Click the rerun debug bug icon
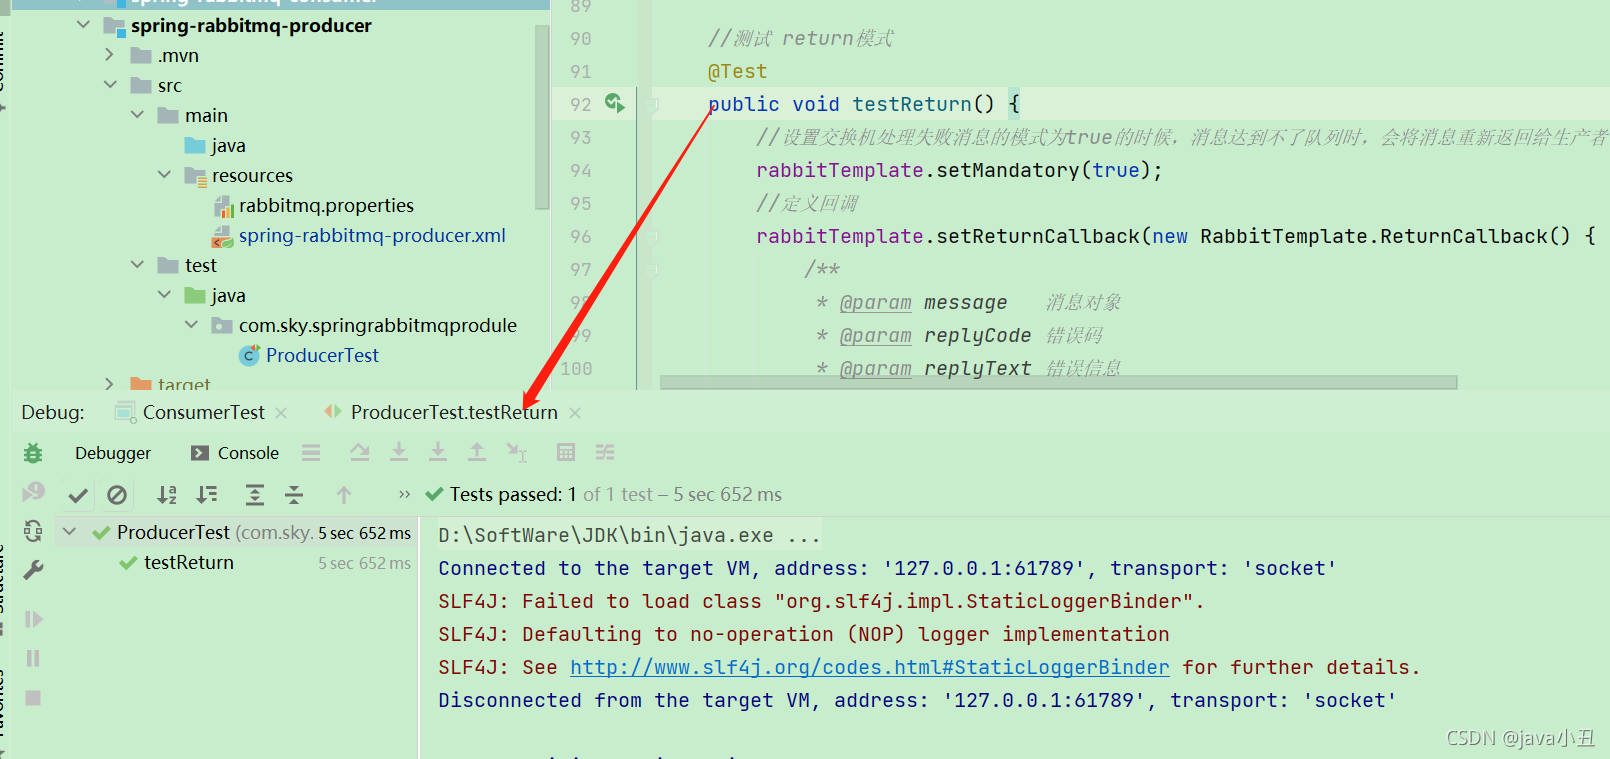This screenshot has width=1610, height=759. 33,453
